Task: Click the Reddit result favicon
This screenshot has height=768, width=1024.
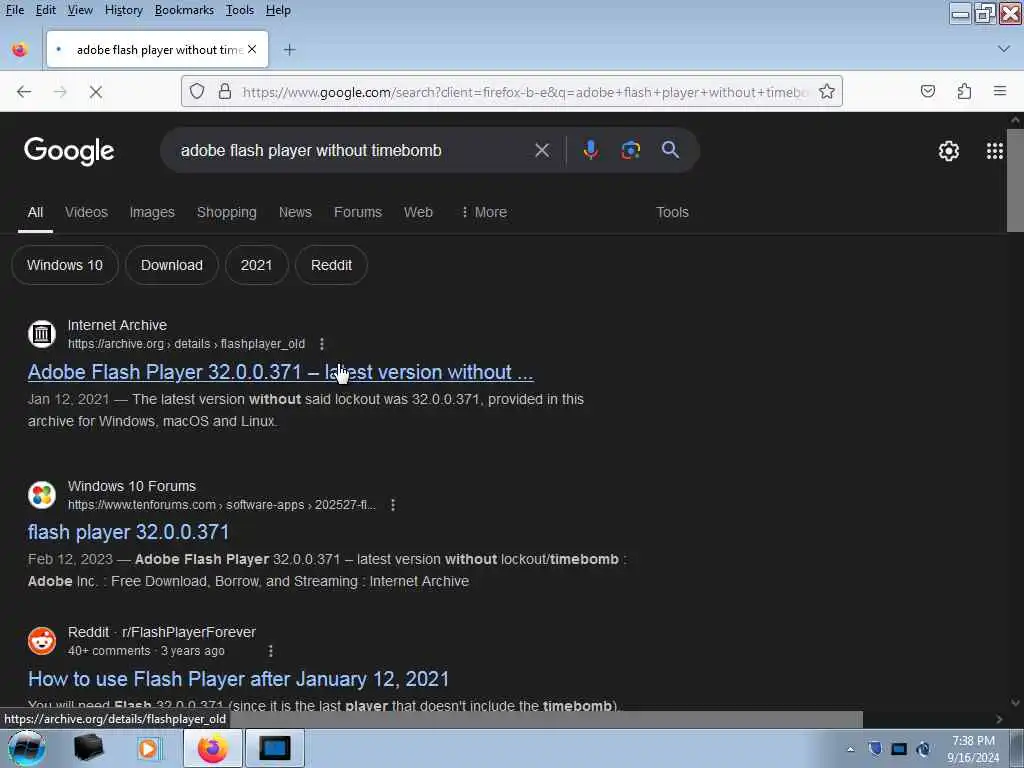Action: [42, 641]
